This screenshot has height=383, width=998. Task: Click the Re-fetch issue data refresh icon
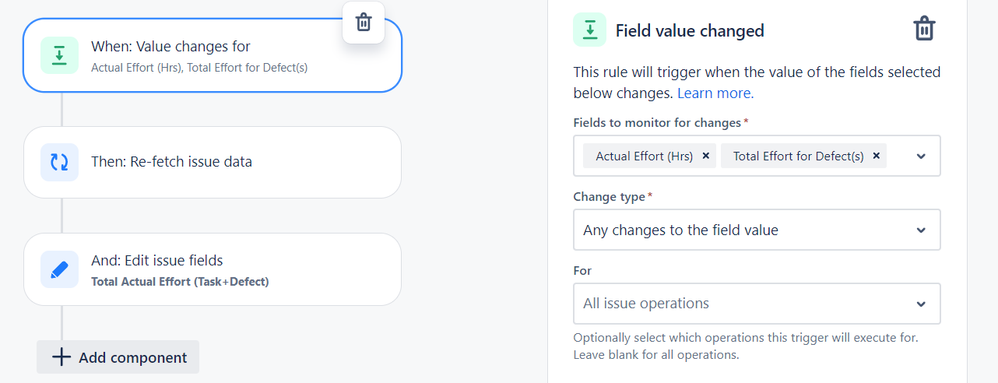[60, 162]
